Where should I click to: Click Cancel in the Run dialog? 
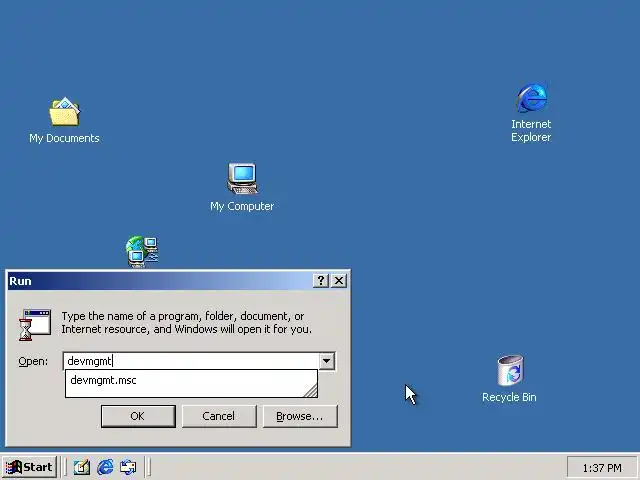click(219, 416)
